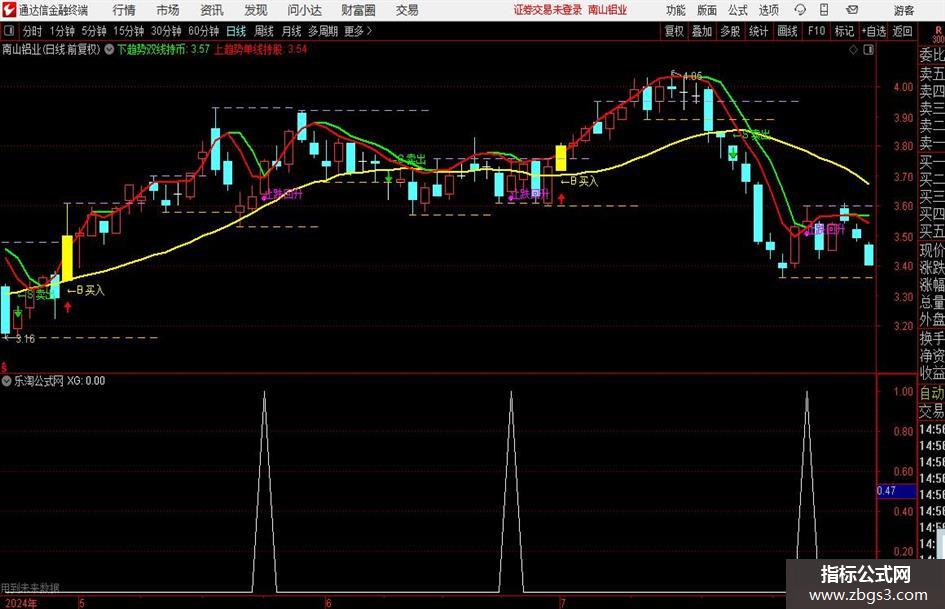This screenshot has width=945, height=609.
Task: Open the 问小达 menu
Action: tap(304, 10)
